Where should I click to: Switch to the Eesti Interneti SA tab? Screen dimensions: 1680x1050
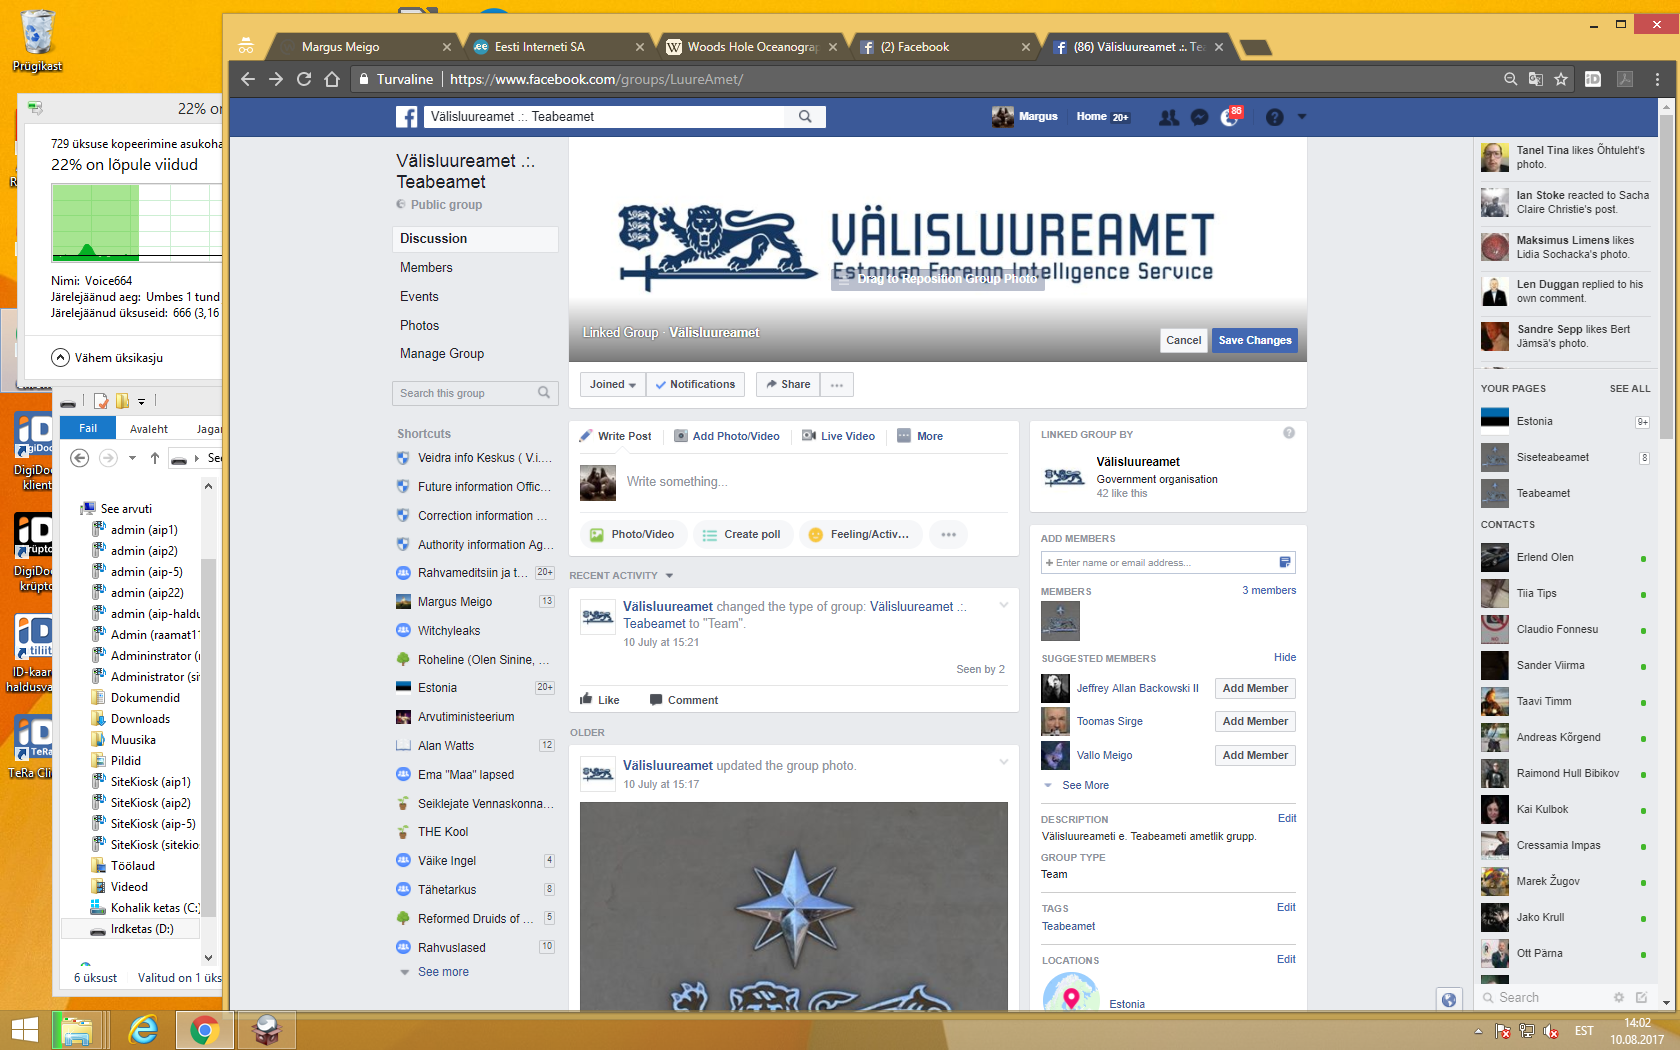click(x=555, y=47)
